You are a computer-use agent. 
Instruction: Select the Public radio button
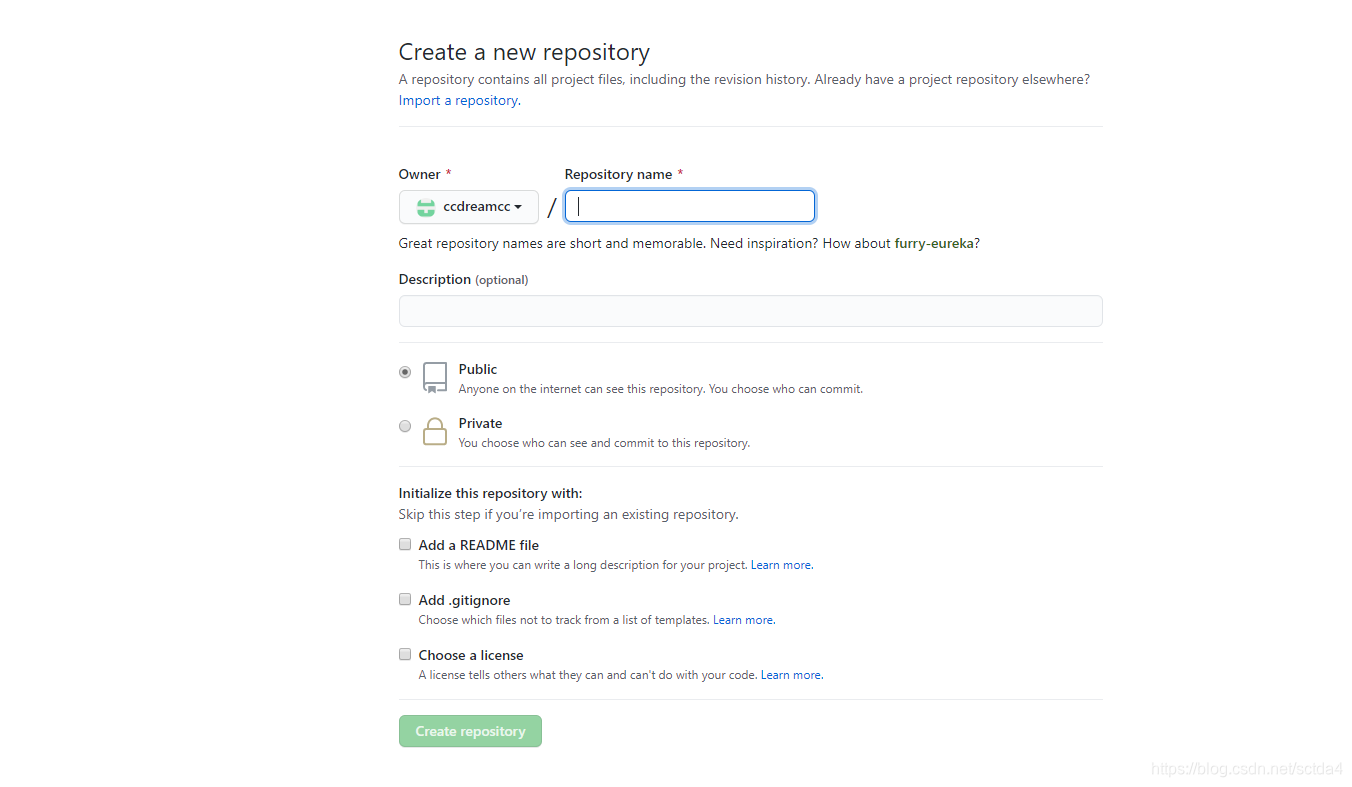click(x=405, y=372)
